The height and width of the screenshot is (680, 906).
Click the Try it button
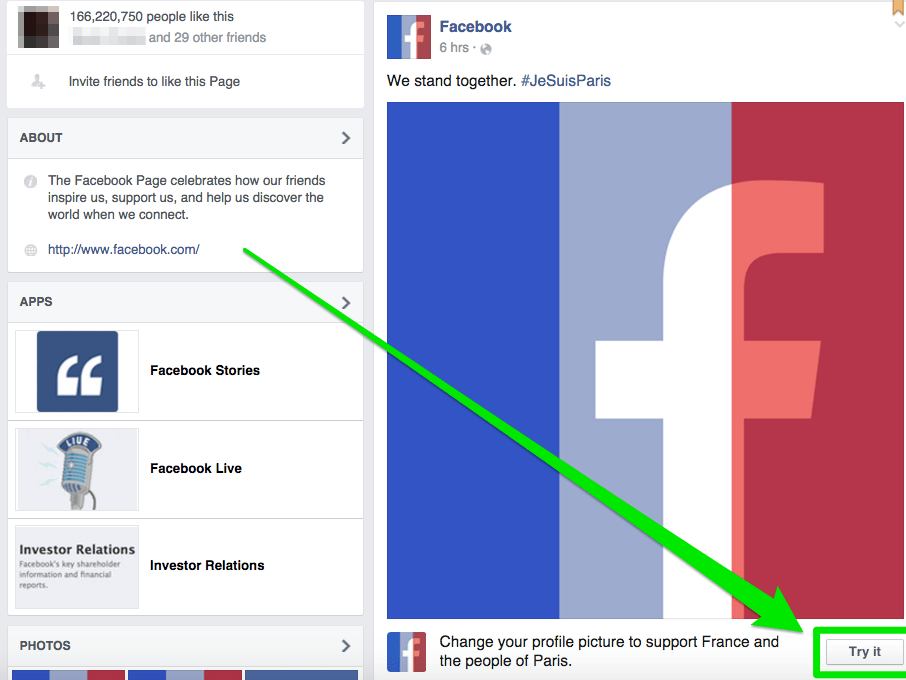tap(864, 652)
